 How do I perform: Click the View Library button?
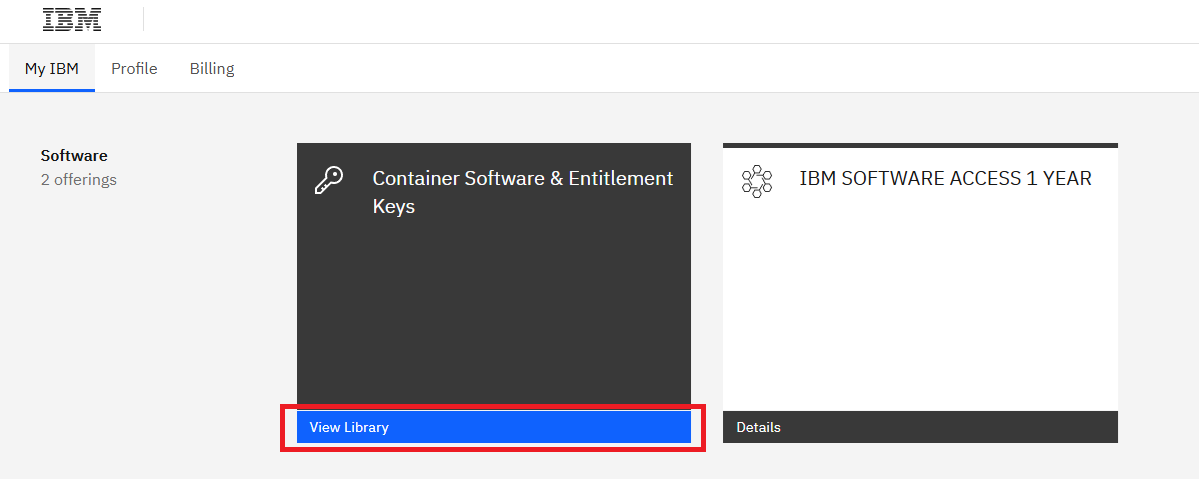494,427
